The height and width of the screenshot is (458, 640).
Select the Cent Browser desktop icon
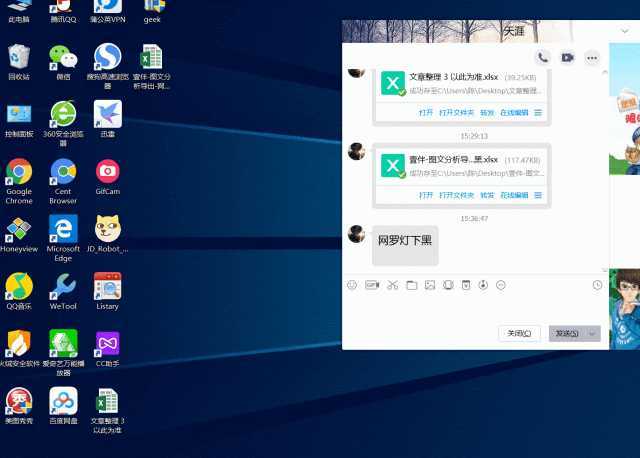coord(63,182)
